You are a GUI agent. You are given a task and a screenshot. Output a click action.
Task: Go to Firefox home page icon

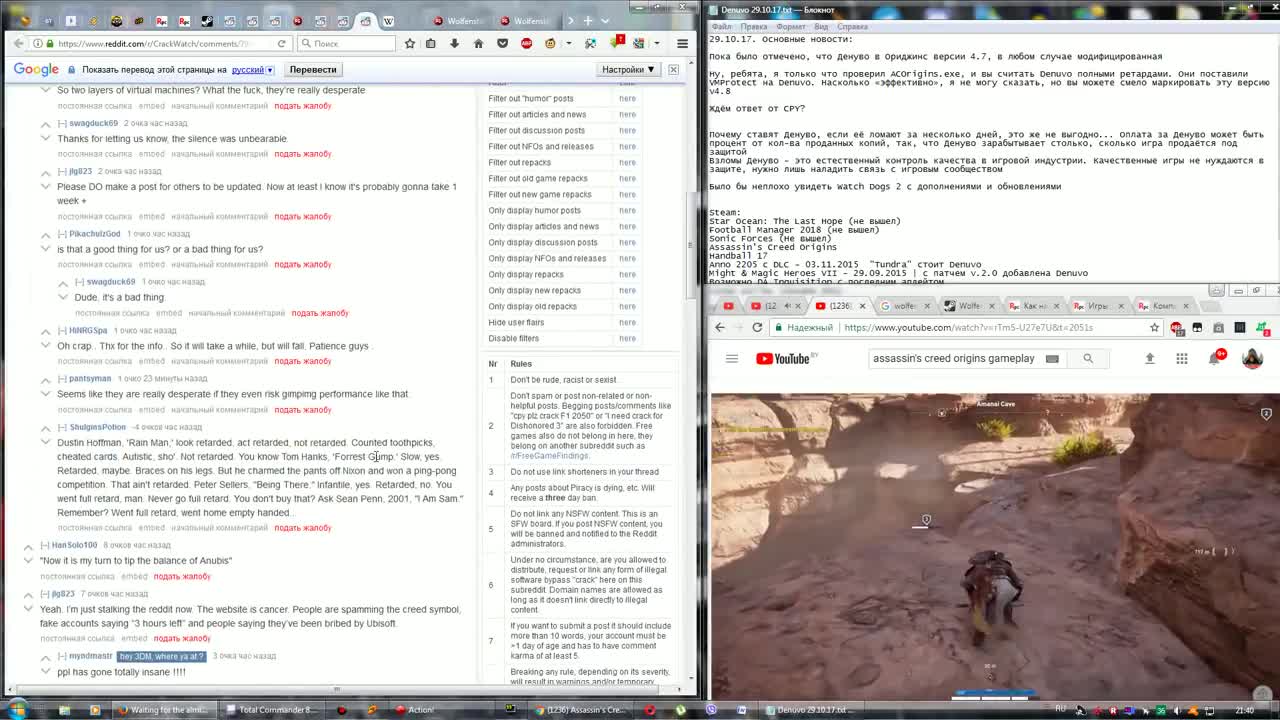(x=478, y=43)
